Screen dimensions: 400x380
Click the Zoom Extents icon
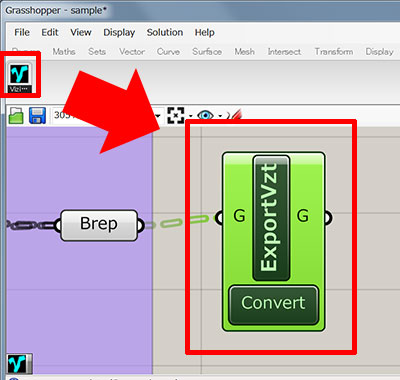tap(176, 116)
